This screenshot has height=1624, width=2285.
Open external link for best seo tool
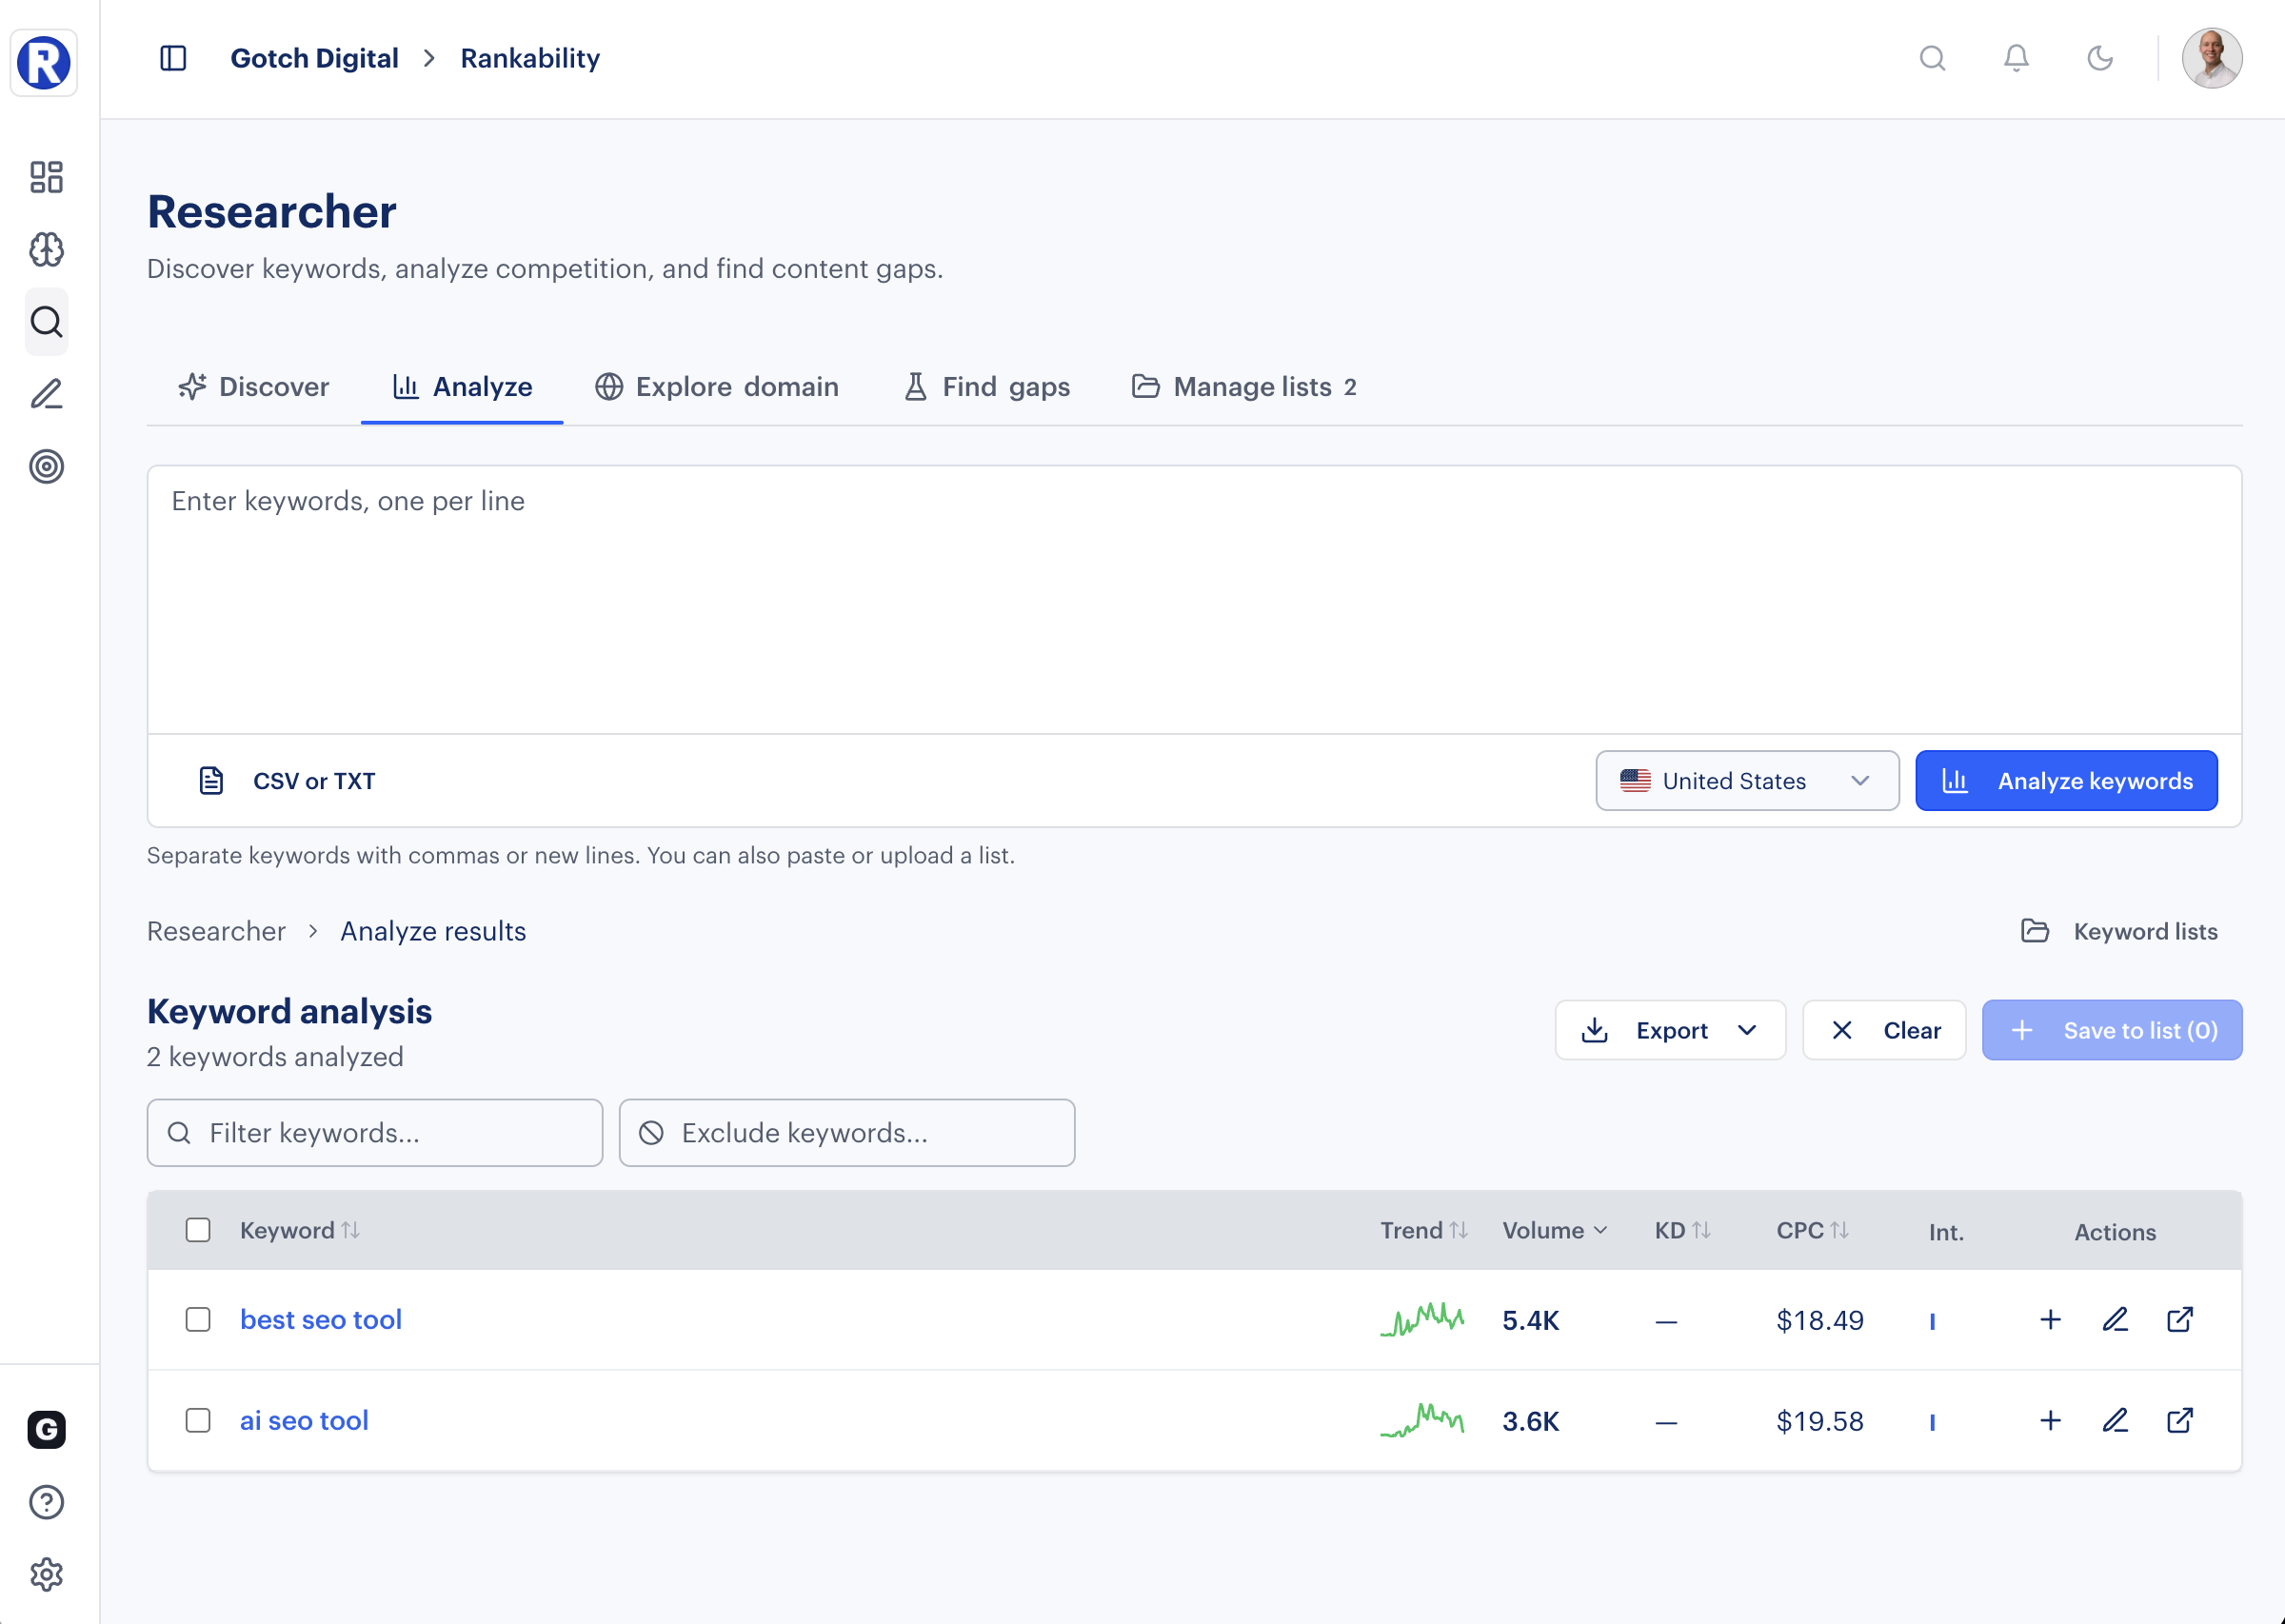tap(2179, 1319)
